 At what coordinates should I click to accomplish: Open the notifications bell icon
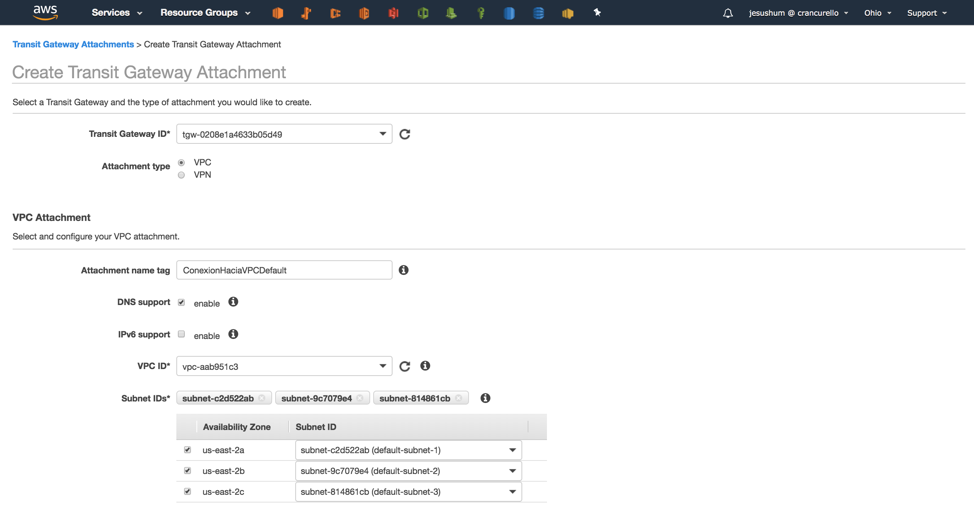(727, 12)
